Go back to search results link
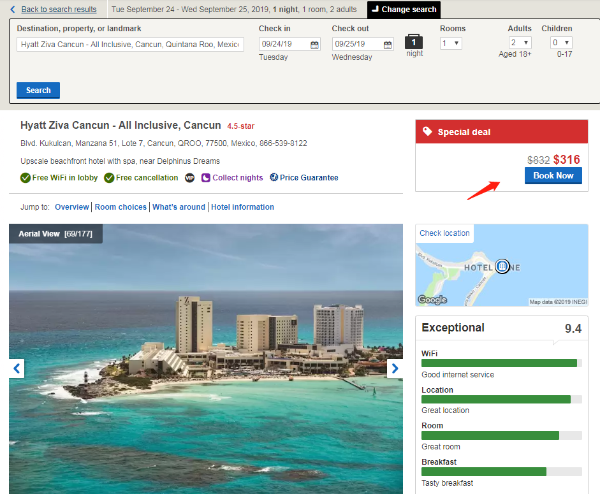The image size is (600, 494). 59,9
